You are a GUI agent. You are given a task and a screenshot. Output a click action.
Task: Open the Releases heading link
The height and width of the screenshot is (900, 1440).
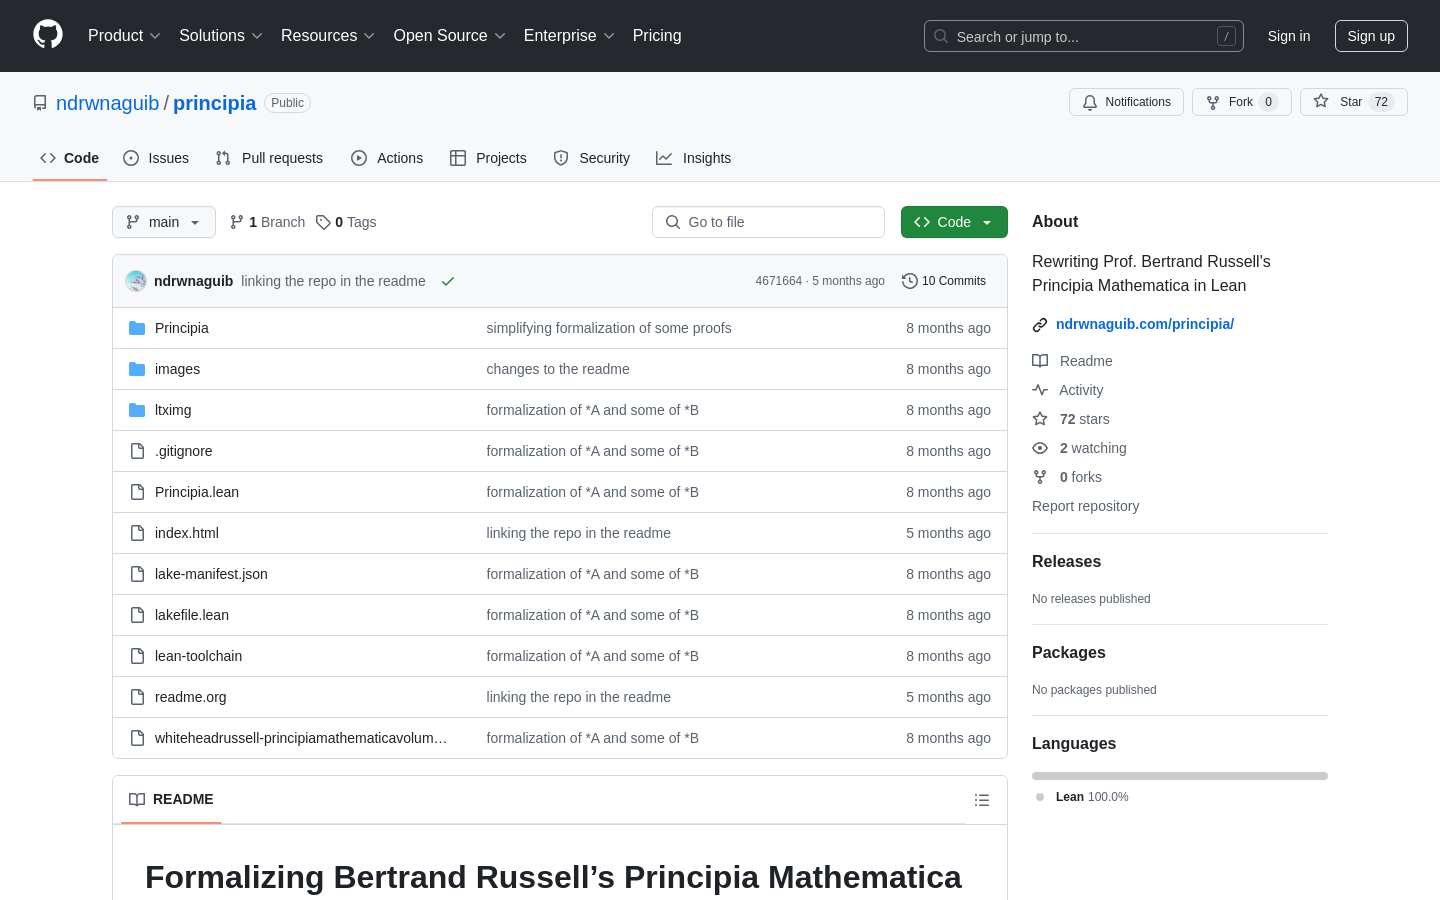[x=1066, y=562]
